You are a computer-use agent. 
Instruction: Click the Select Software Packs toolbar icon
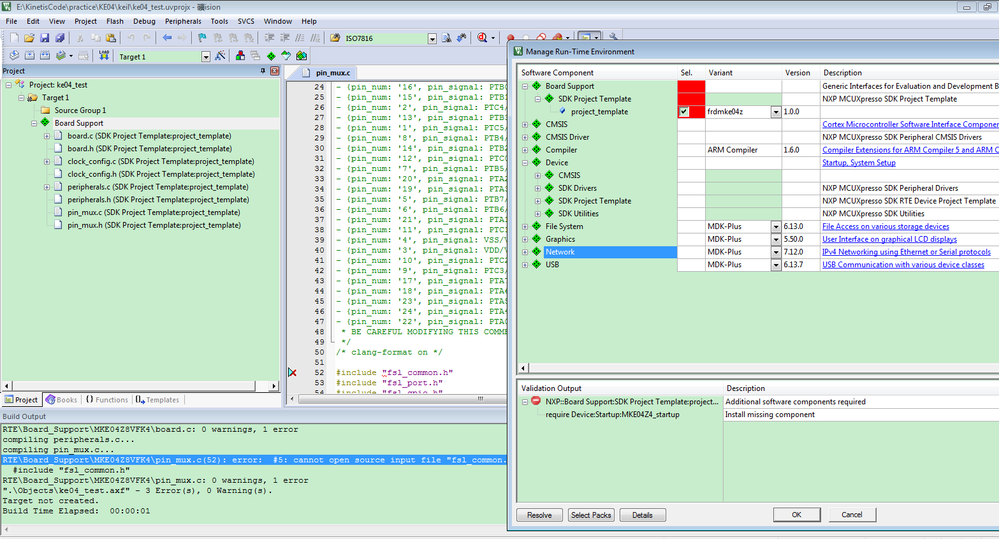[286, 56]
